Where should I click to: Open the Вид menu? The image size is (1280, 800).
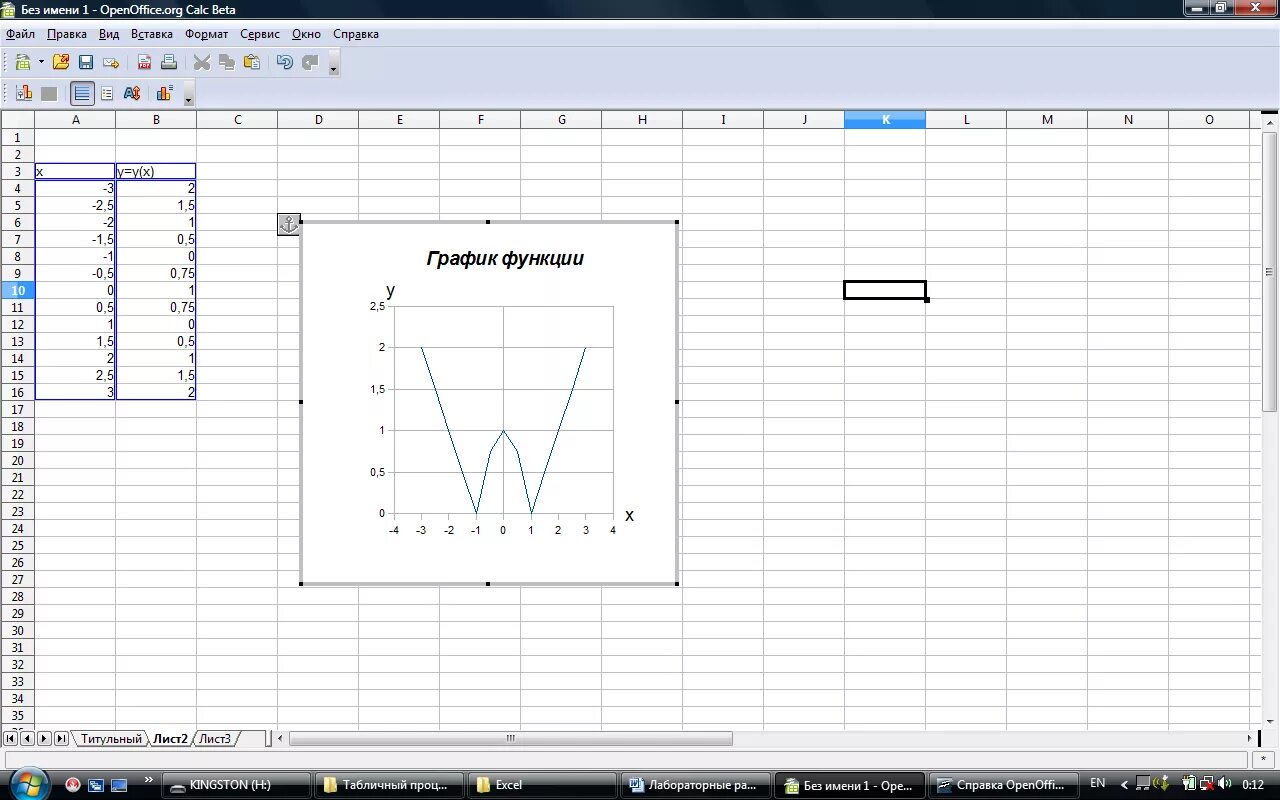pos(109,34)
